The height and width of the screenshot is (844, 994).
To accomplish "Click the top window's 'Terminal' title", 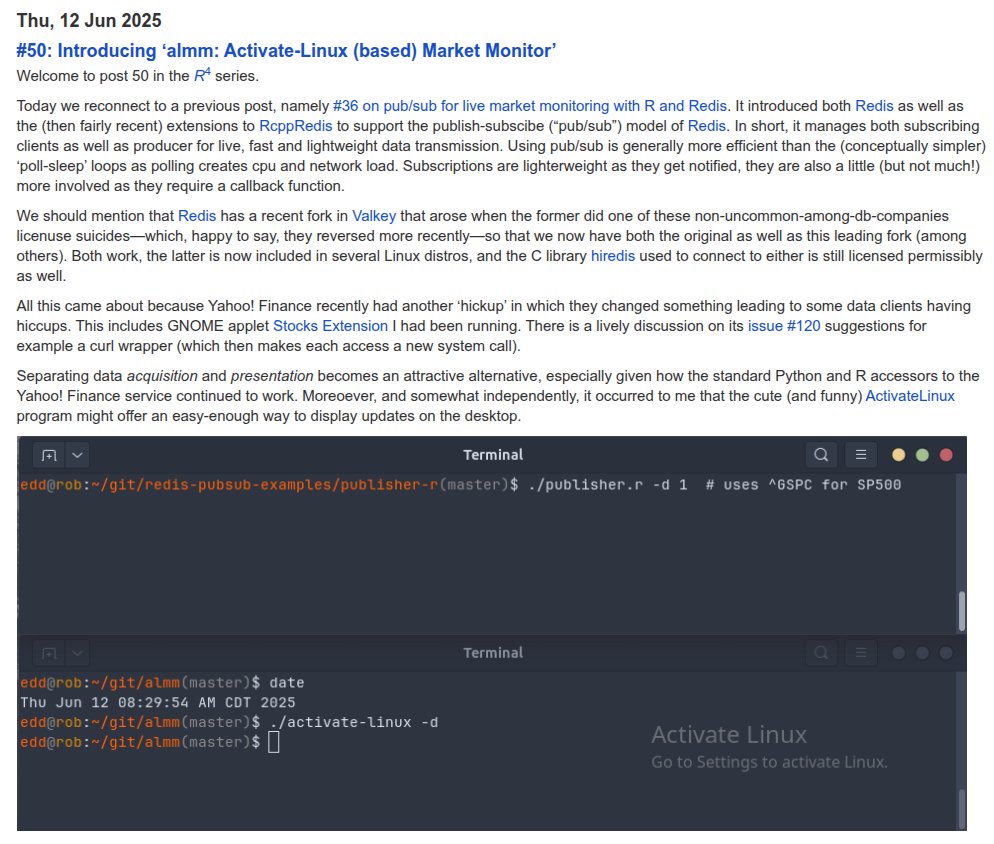I will tap(493, 455).
